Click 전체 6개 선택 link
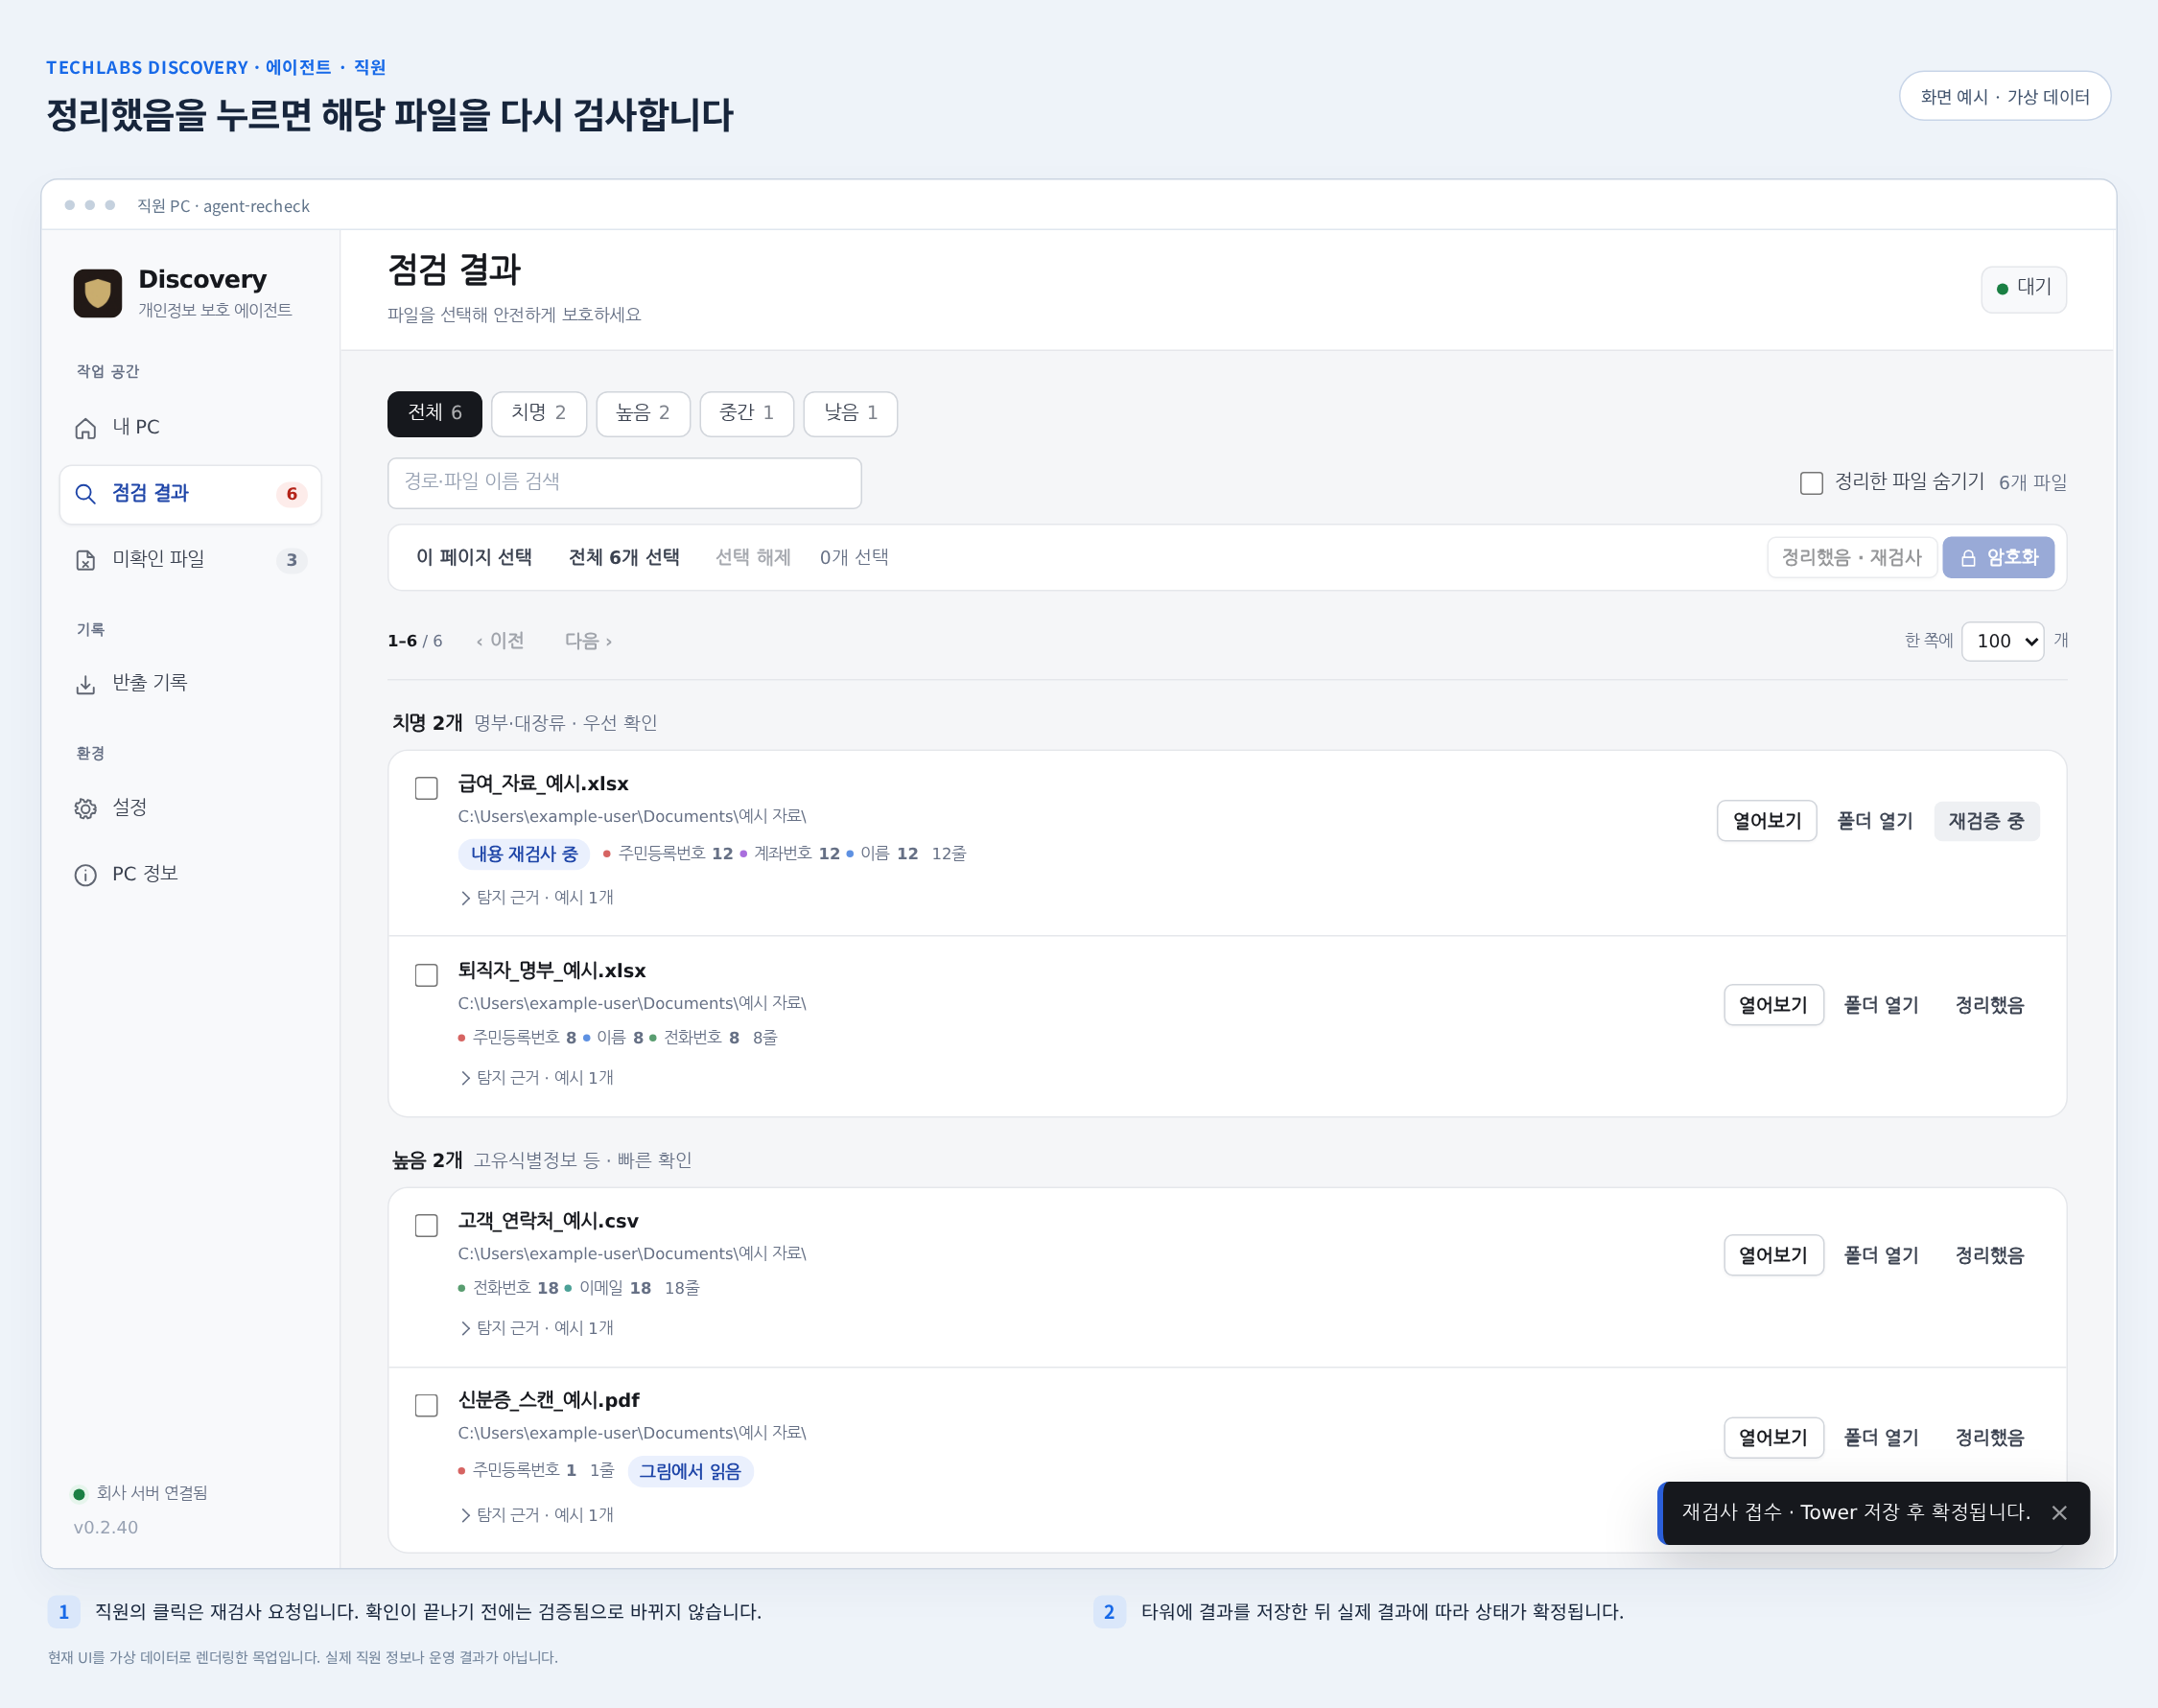 point(624,557)
